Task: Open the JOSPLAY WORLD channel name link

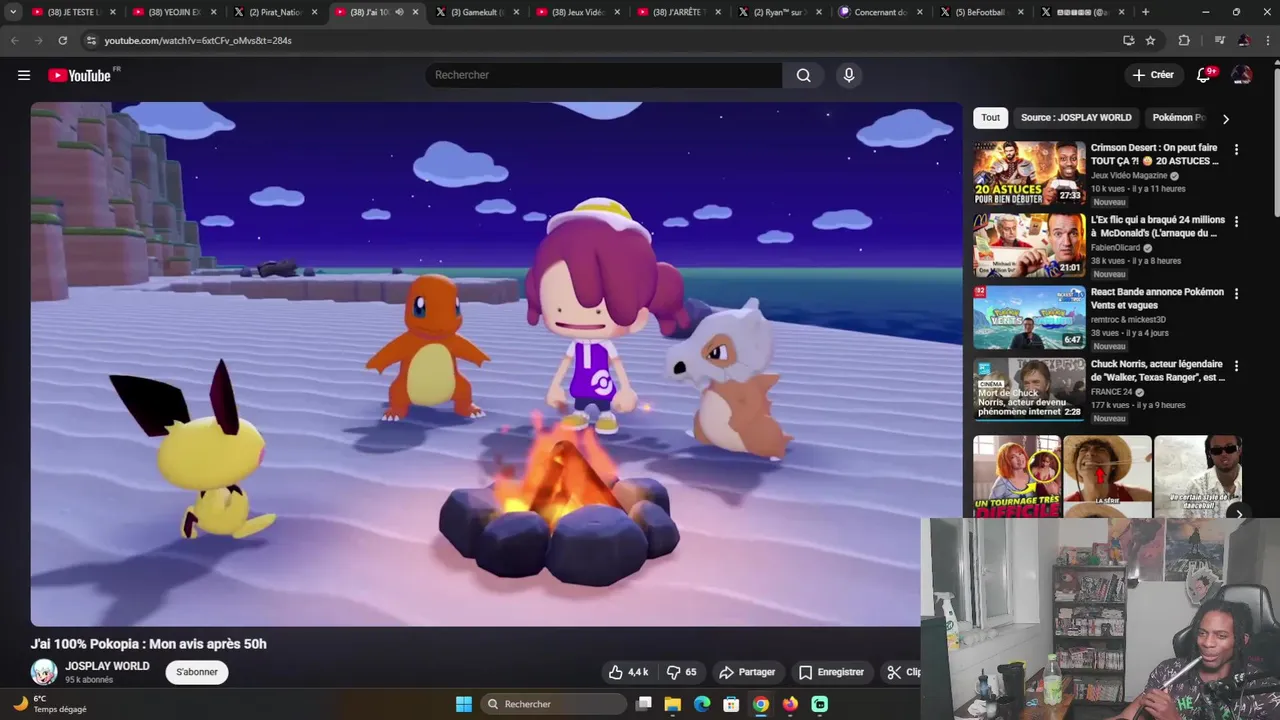Action: click(x=107, y=666)
